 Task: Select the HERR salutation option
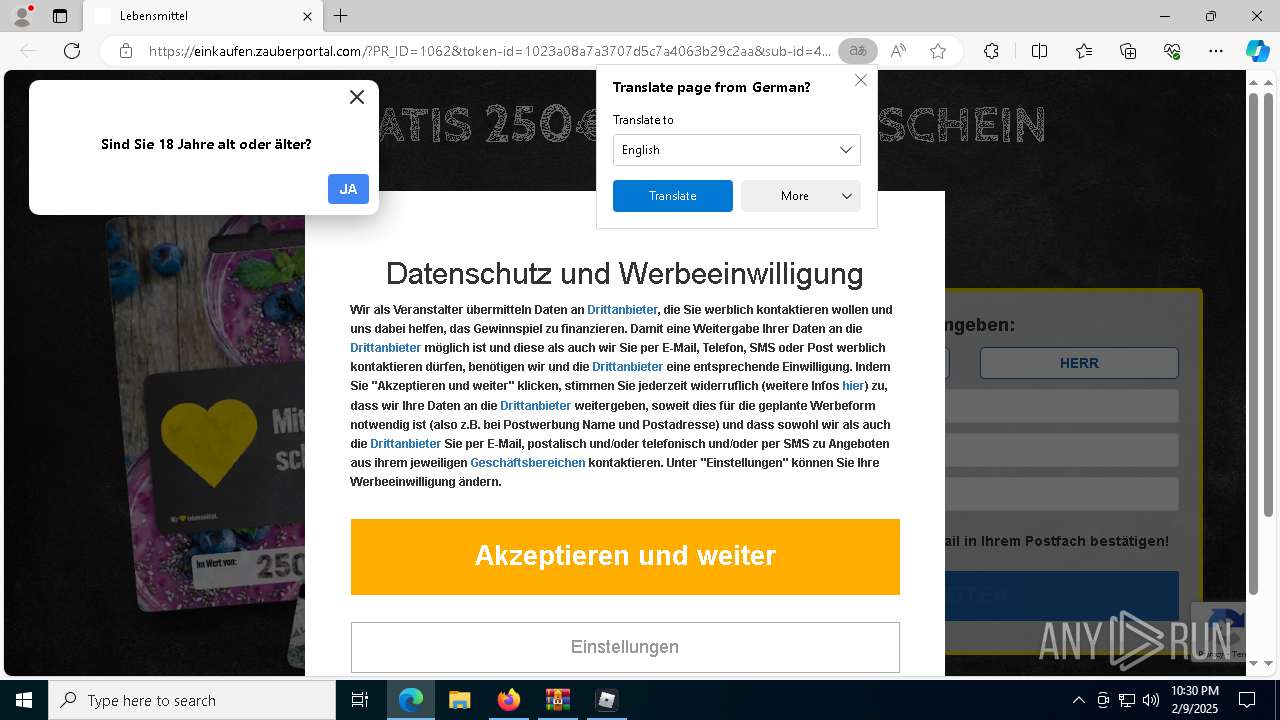[1079, 363]
